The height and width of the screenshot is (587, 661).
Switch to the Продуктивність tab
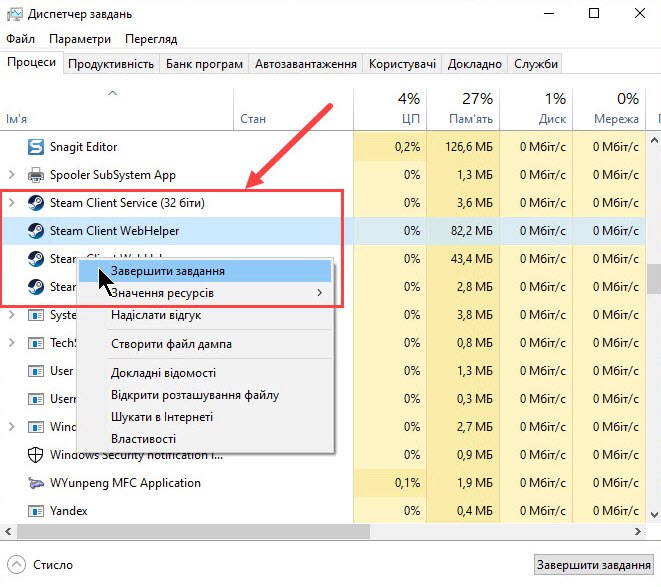111,64
